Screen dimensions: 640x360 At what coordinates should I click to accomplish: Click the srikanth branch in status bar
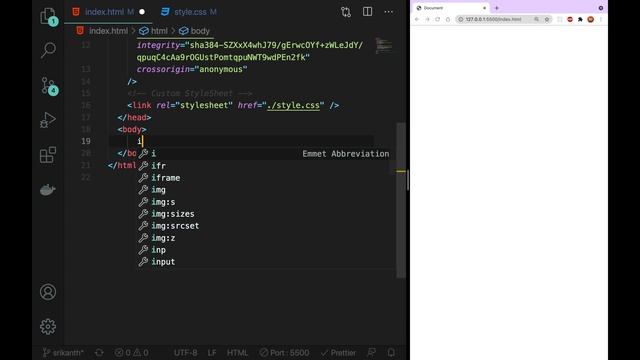coord(63,353)
